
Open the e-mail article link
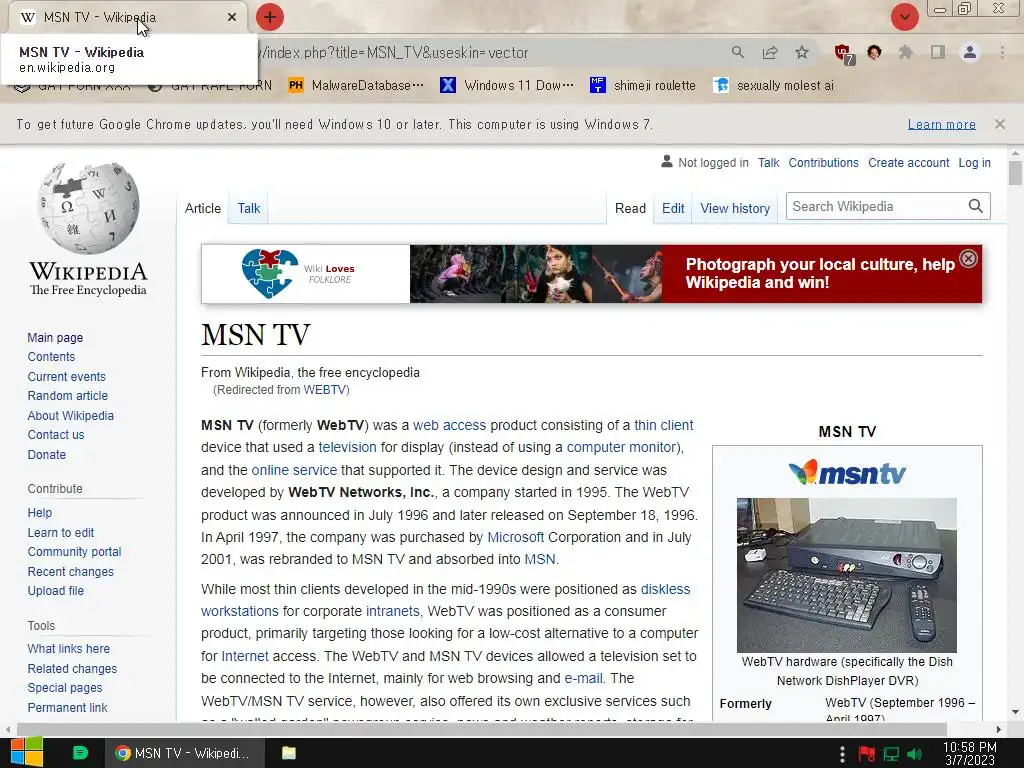(x=583, y=678)
